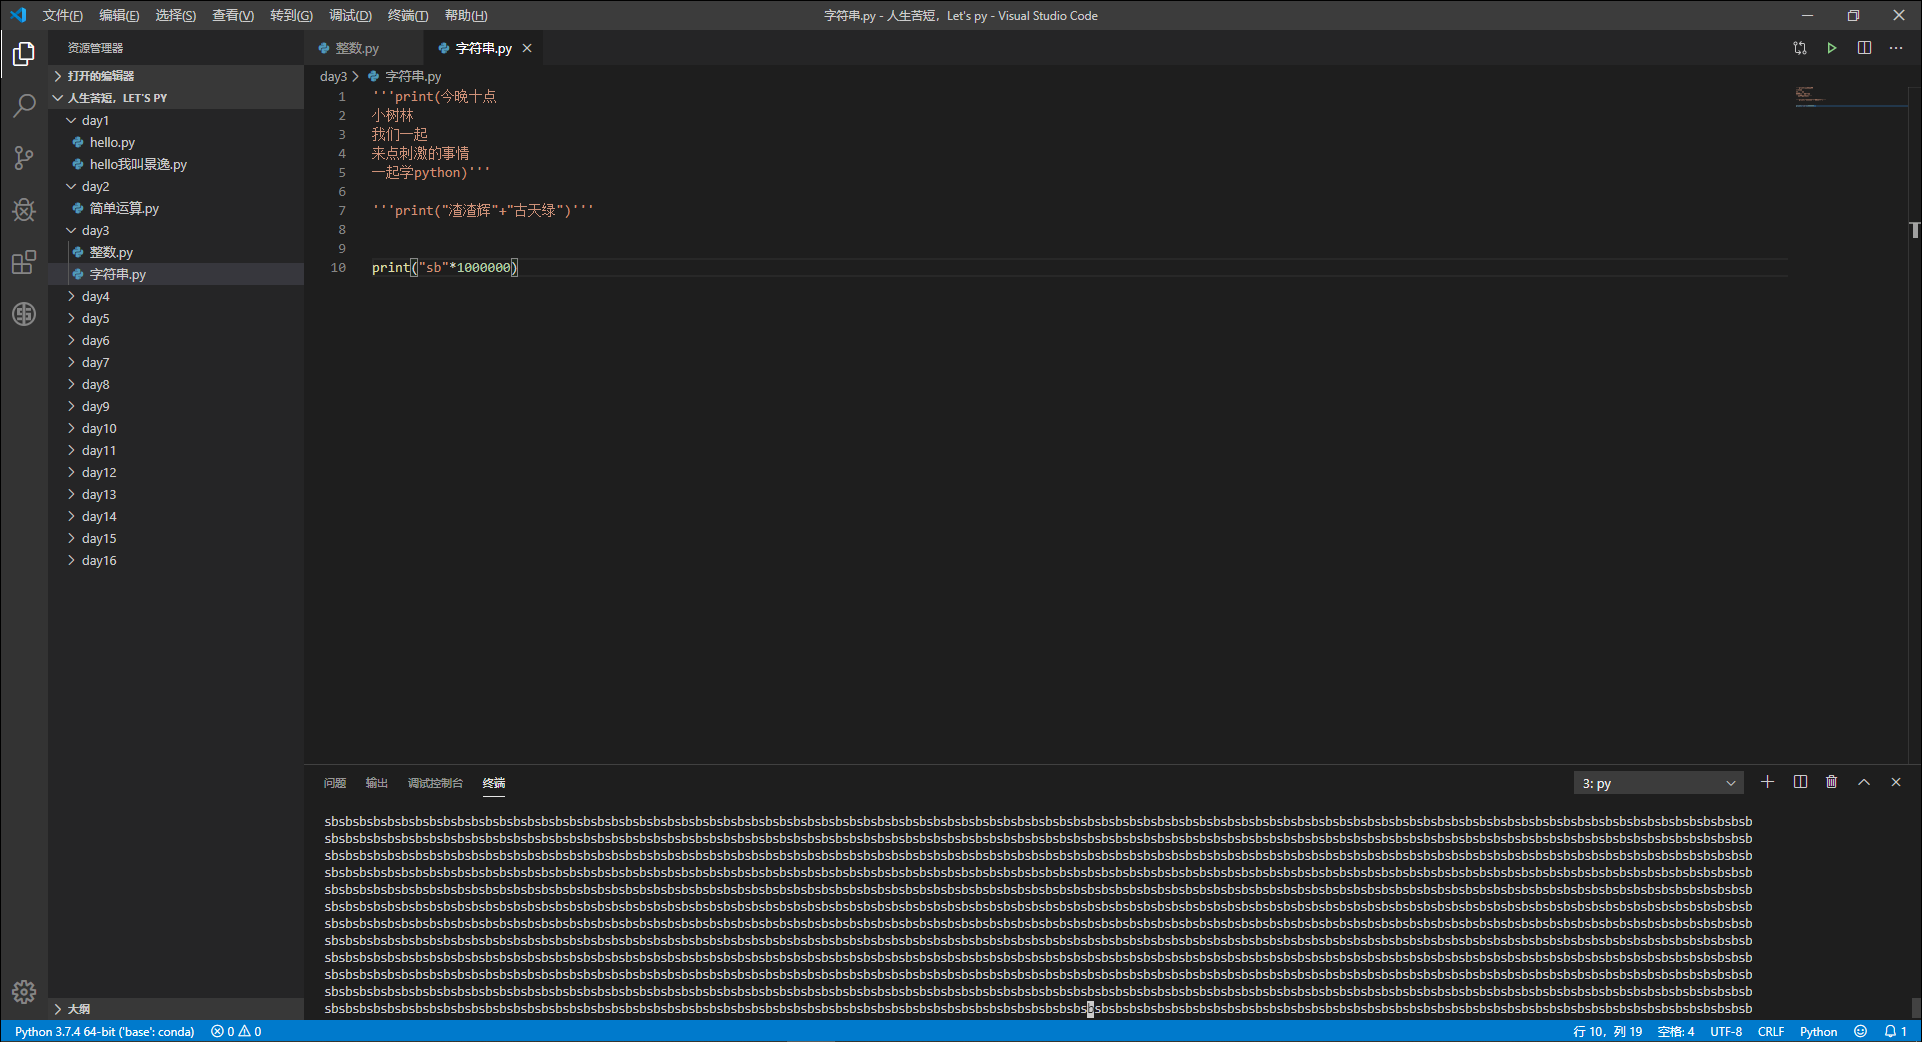Open the Debug view in activity bar

24,210
